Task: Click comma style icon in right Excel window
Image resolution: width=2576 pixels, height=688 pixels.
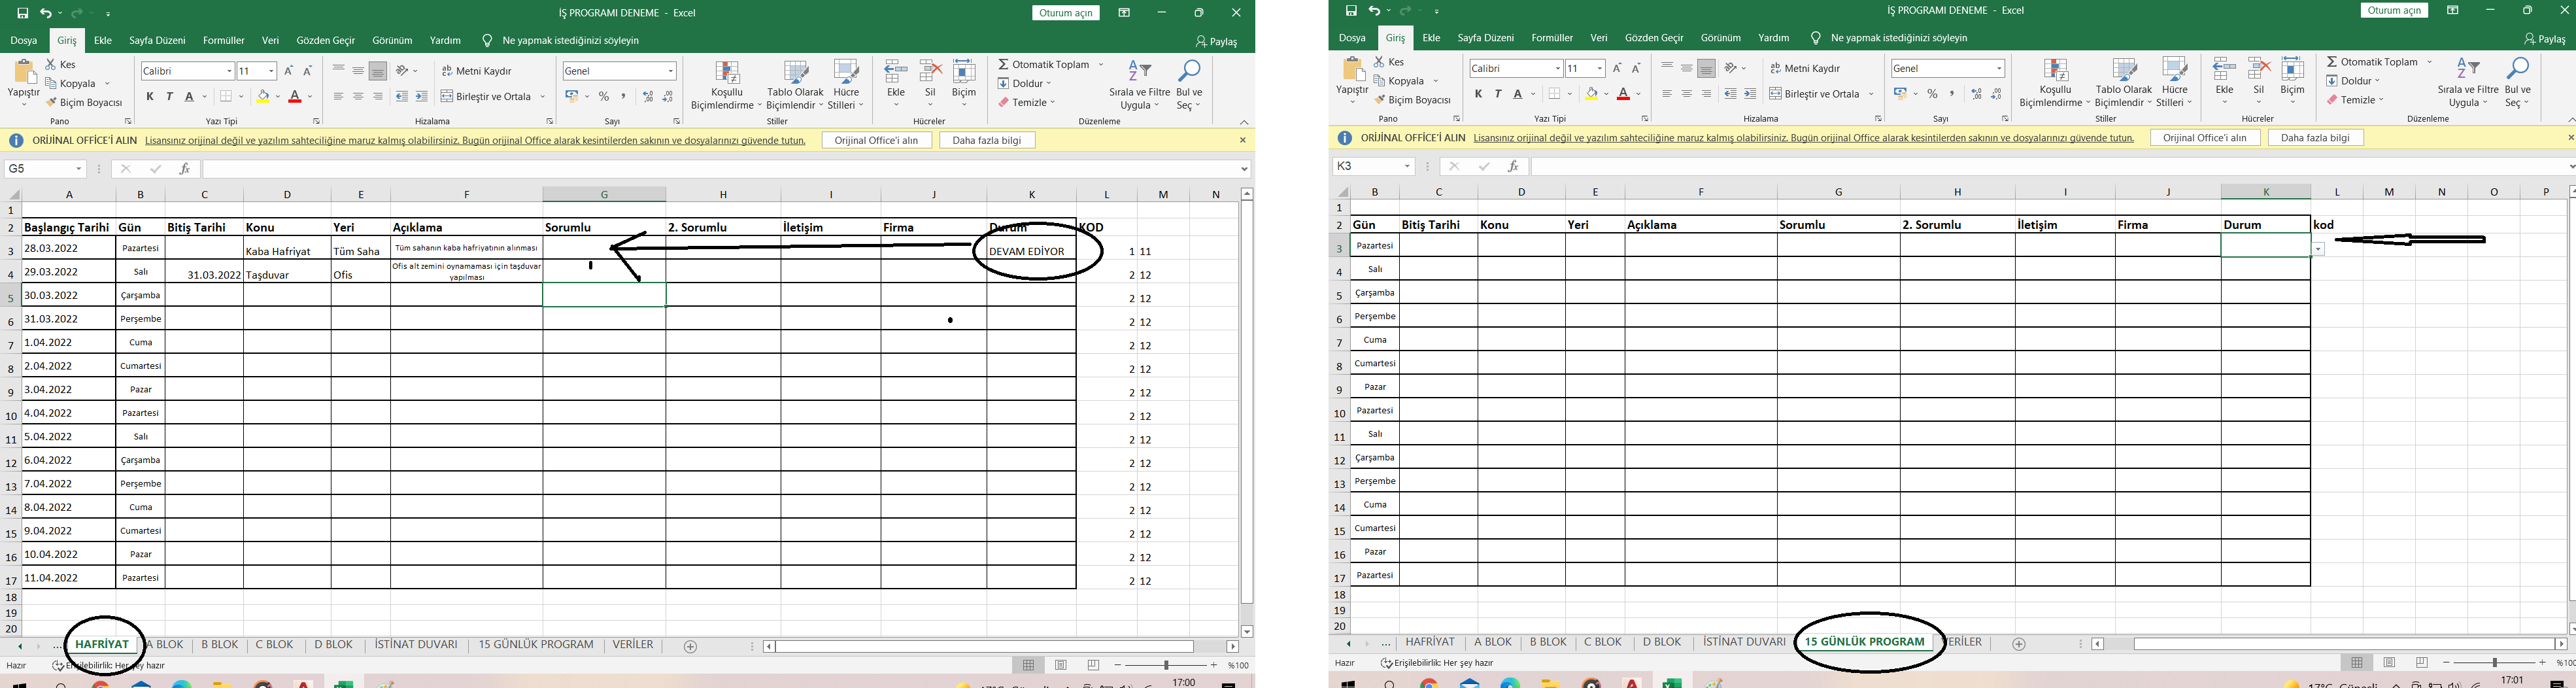Action: point(1952,94)
